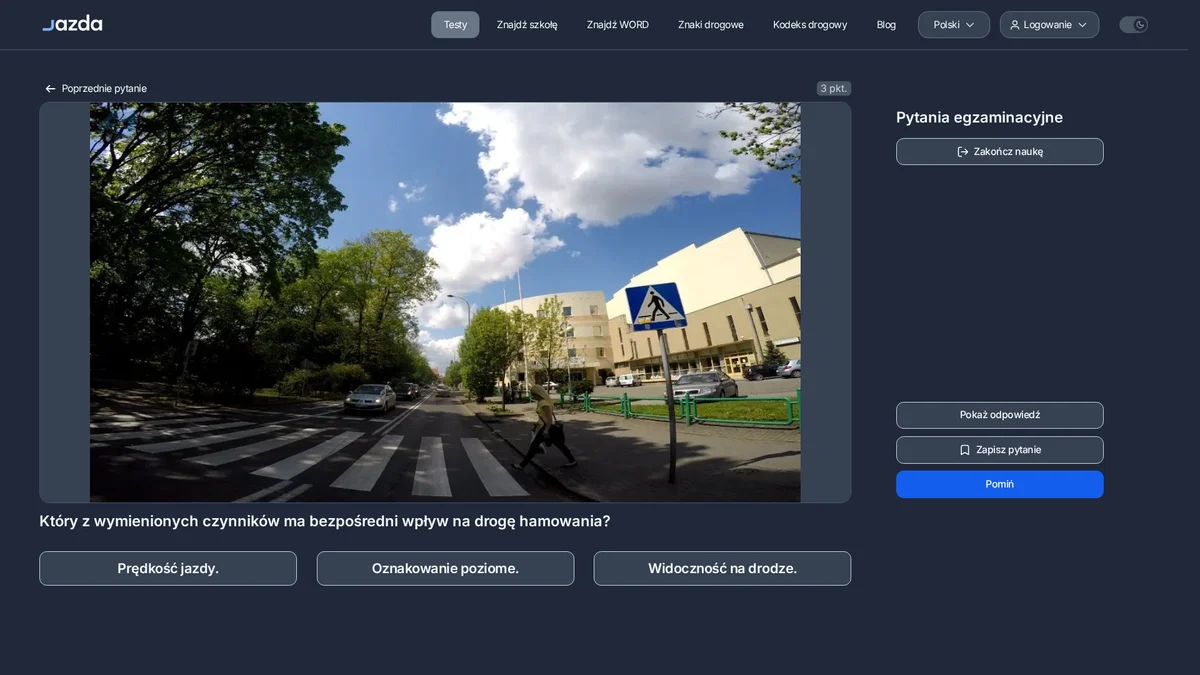Viewport: 1200px width, 675px height.
Task: Click the exit icon in Zakończ naukę
Action: click(x=963, y=152)
